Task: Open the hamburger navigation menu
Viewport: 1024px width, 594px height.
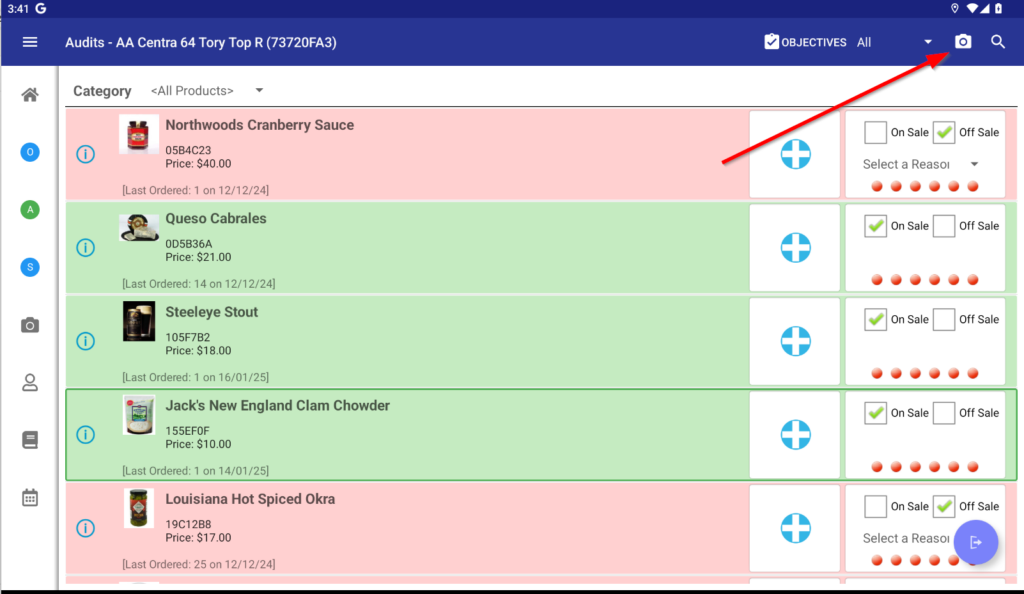Action: (x=30, y=42)
